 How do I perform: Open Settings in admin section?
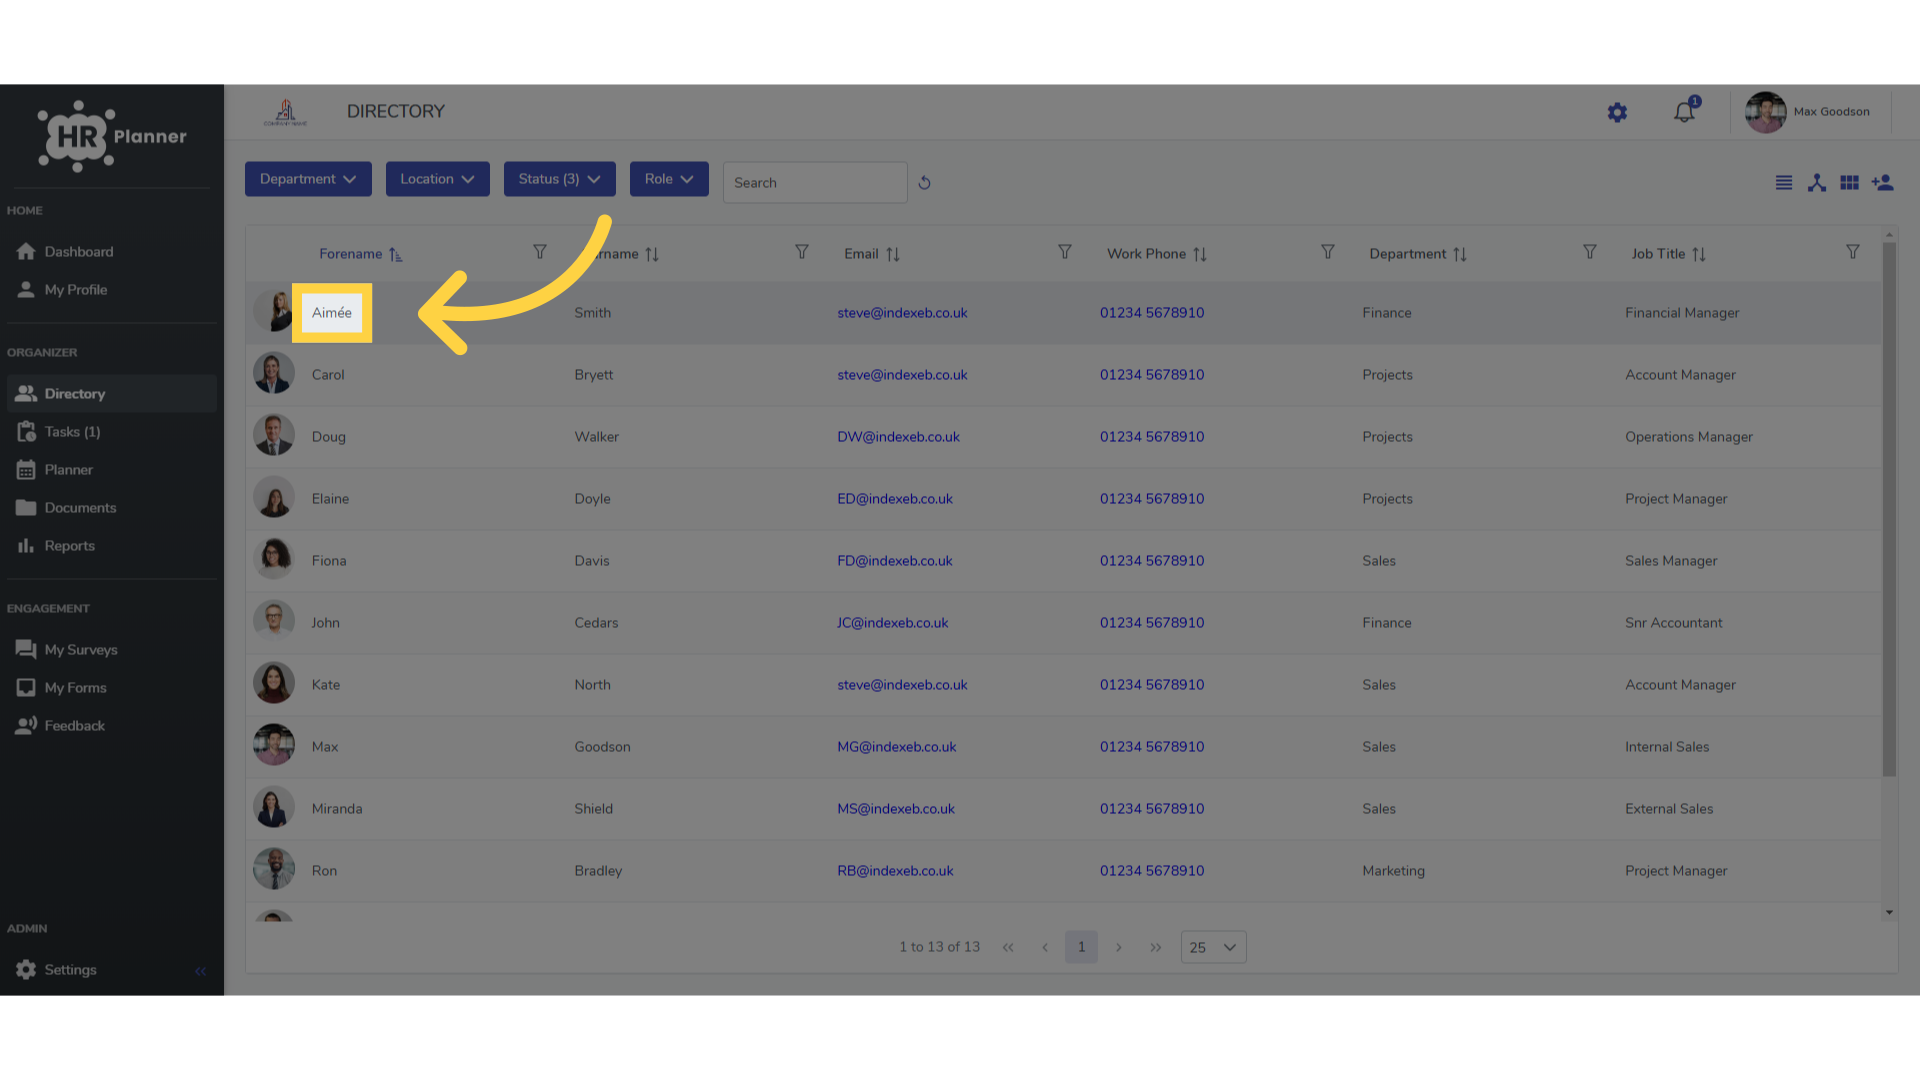pos(70,970)
